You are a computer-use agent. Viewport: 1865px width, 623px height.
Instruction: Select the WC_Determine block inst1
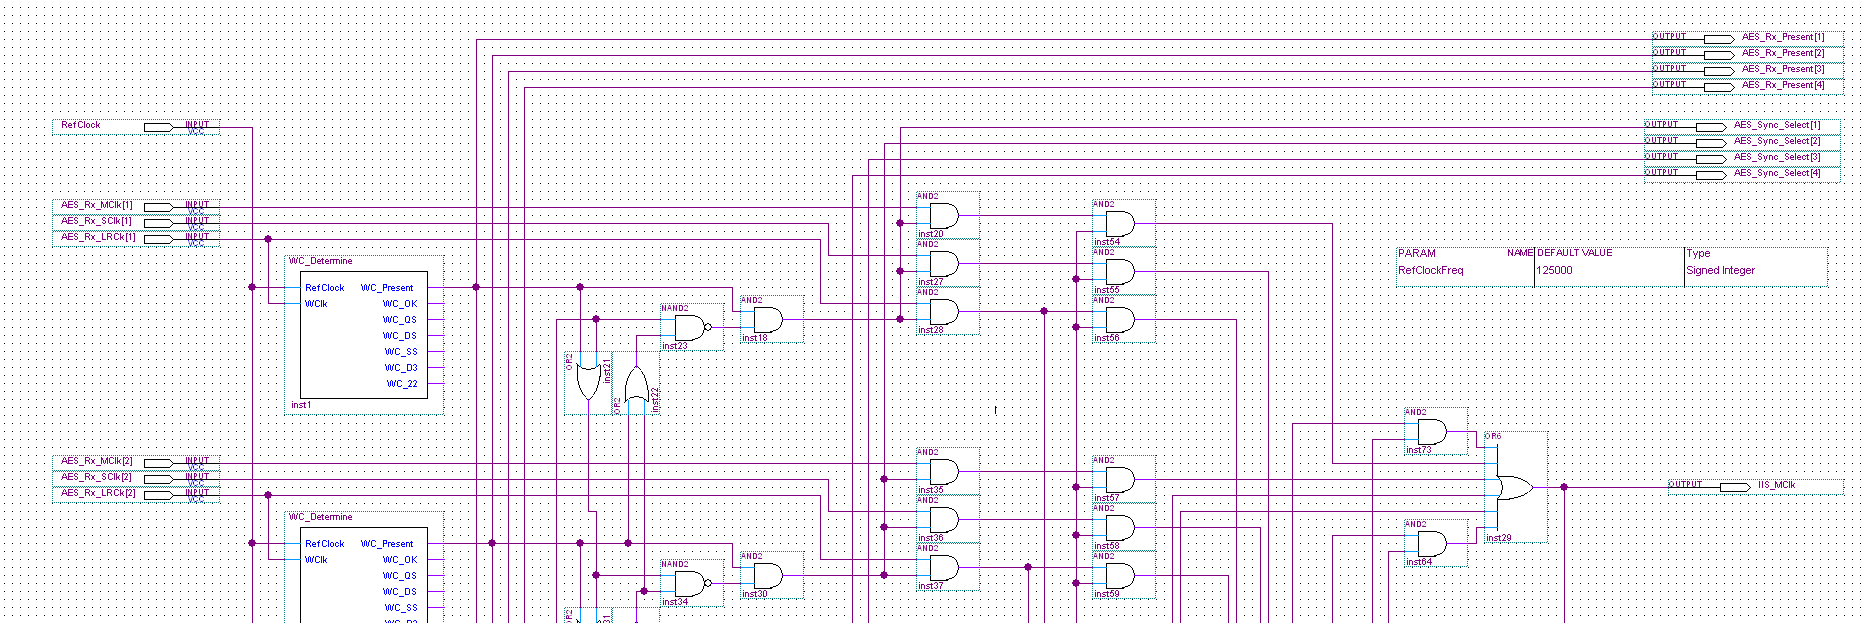364,335
